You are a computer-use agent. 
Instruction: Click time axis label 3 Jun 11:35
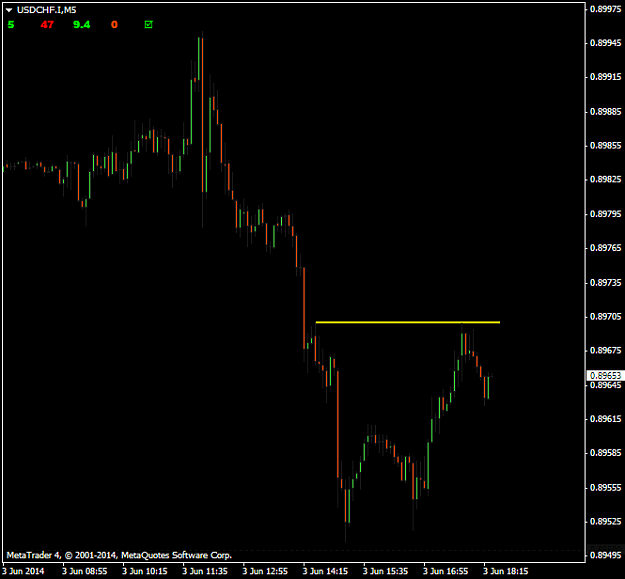[205, 571]
